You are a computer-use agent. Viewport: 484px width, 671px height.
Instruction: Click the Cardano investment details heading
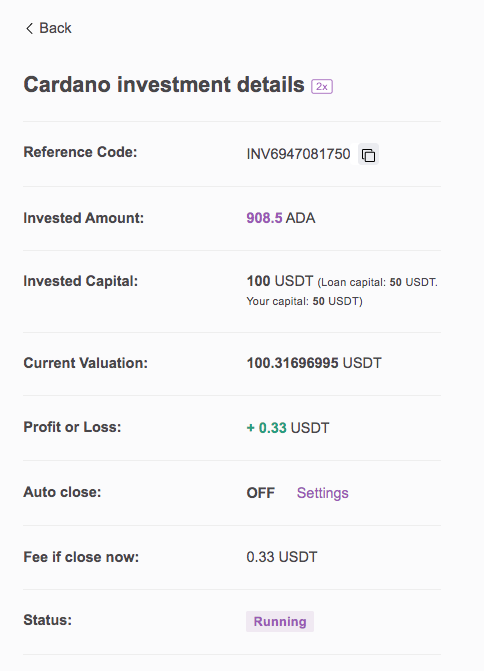pos(164,84)
